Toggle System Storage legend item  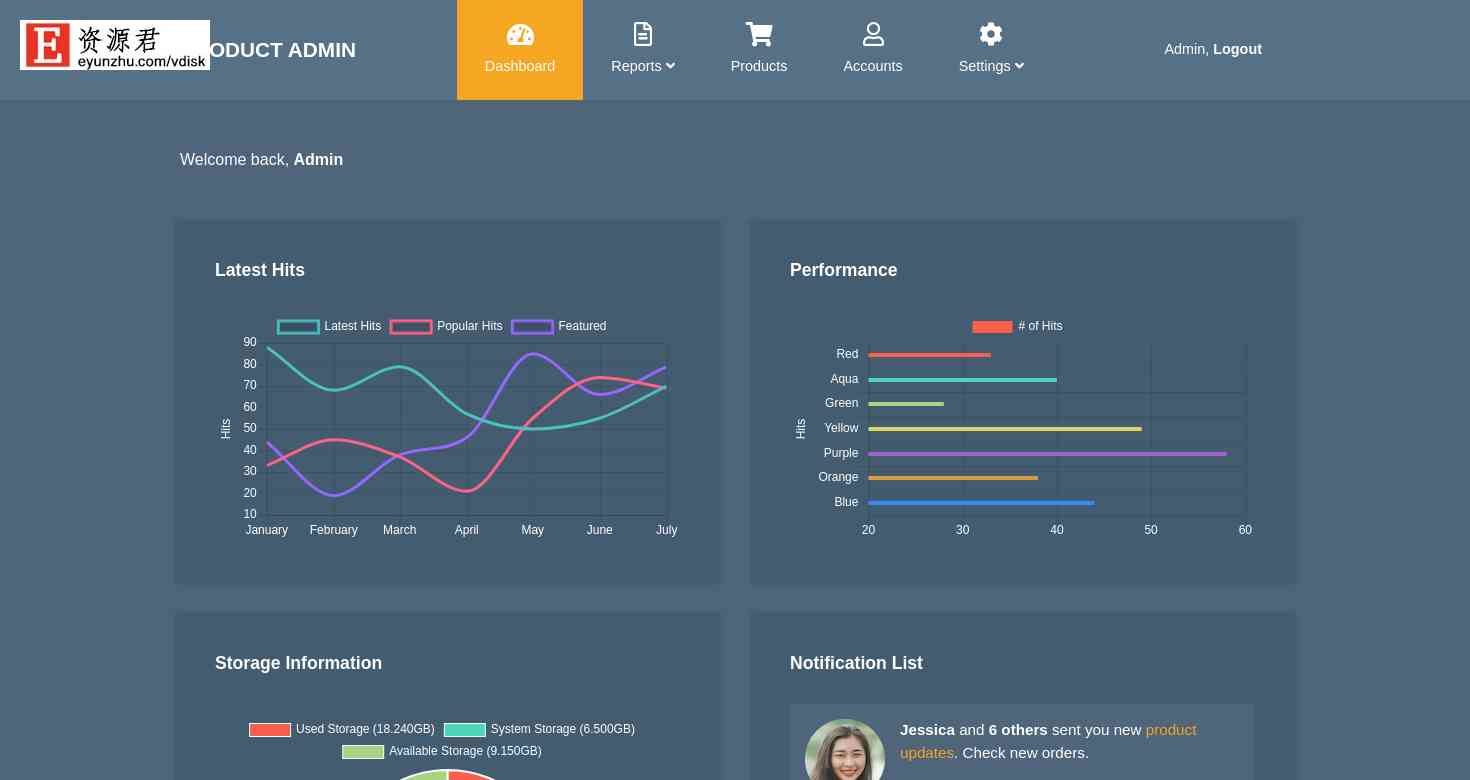coord(539,730)
